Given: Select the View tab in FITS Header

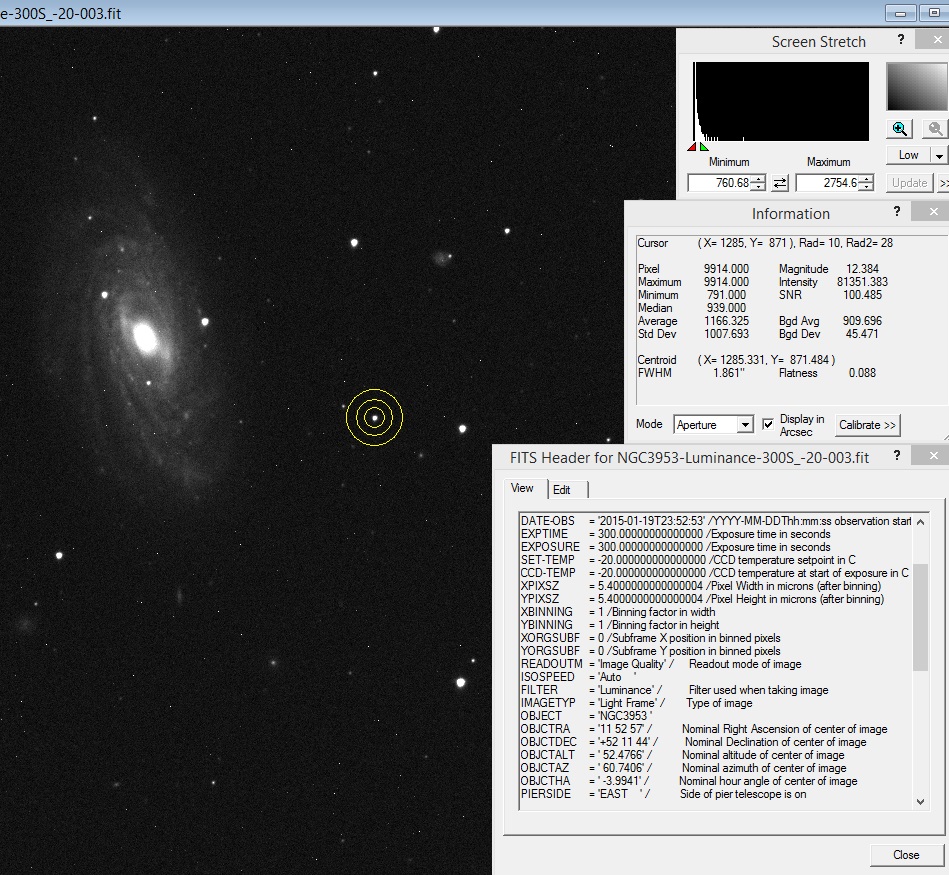Looking at the screenshot, I should click(x=522, y=489).
